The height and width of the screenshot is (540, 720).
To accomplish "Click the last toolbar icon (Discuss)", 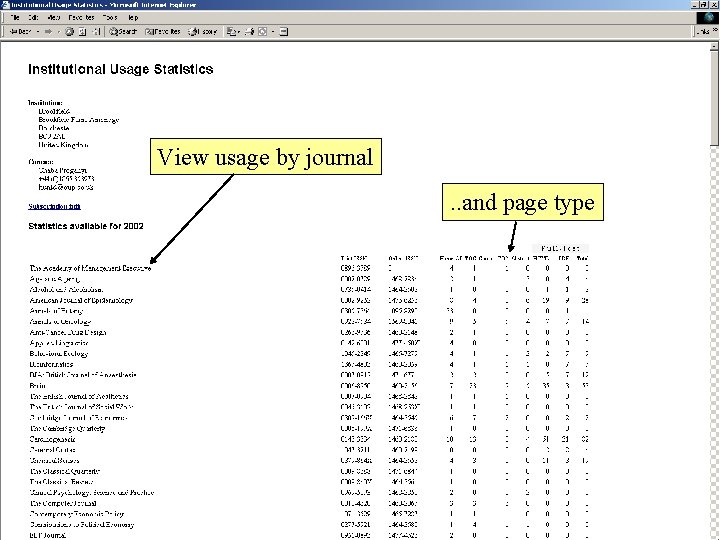I will coord(284,32).
